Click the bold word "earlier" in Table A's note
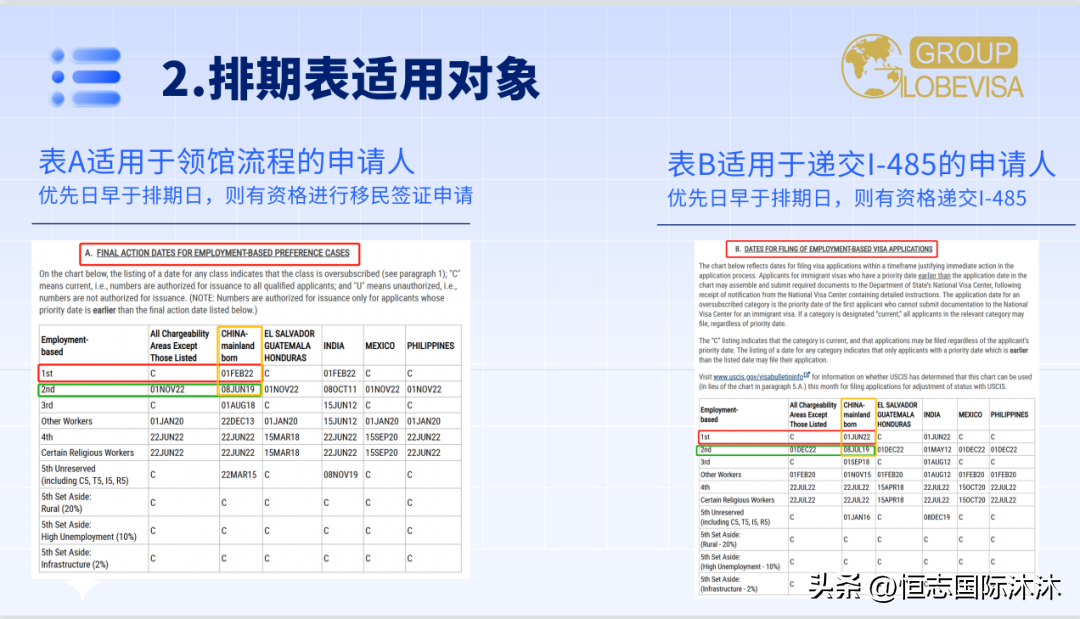This screenshot has width=1080, height=619. (x=105, y=310)
